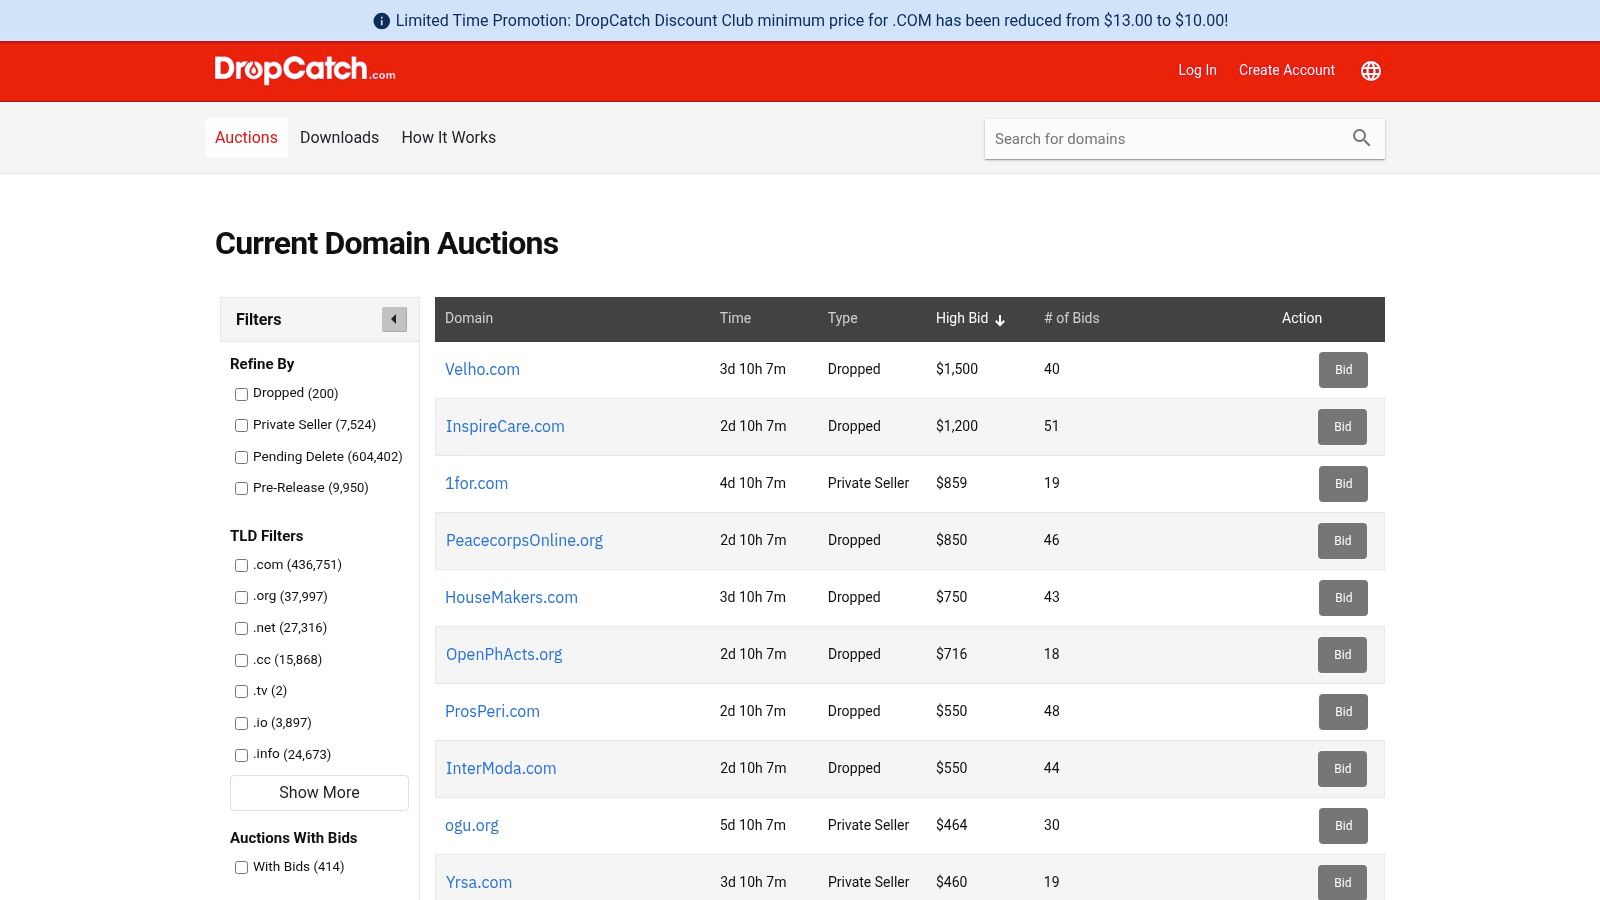Click the magnifying glass search icon

pos(1361,138)
